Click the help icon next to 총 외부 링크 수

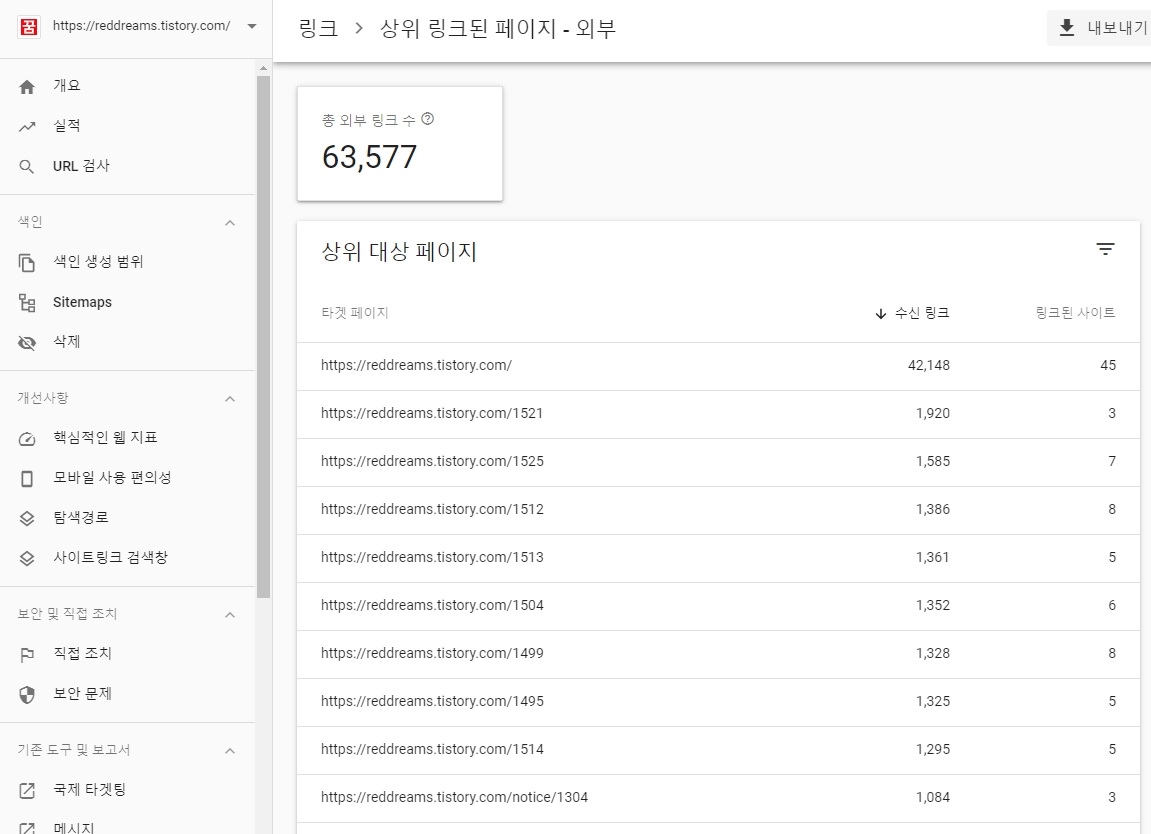428,119
